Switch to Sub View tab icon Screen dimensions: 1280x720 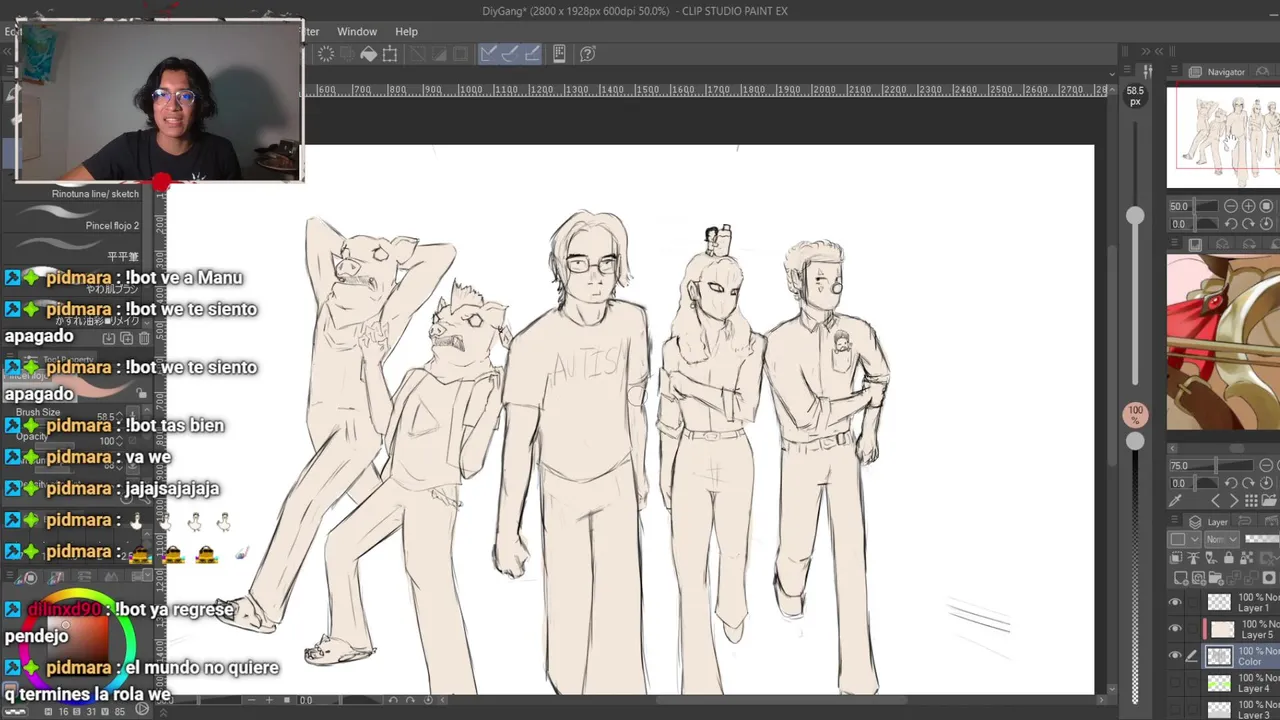click(x=1195, y=244)
